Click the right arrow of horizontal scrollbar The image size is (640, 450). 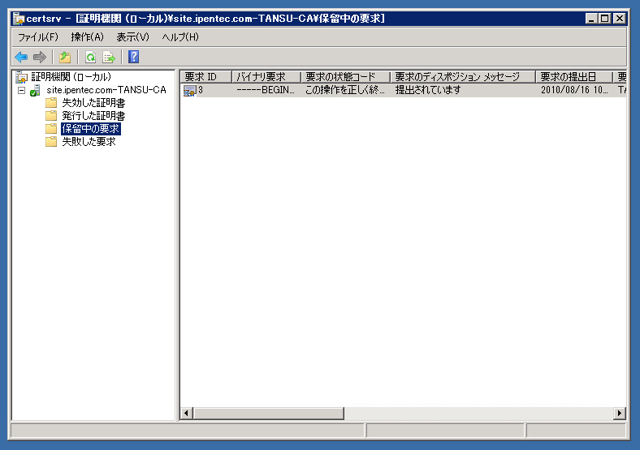click(620, 413)
